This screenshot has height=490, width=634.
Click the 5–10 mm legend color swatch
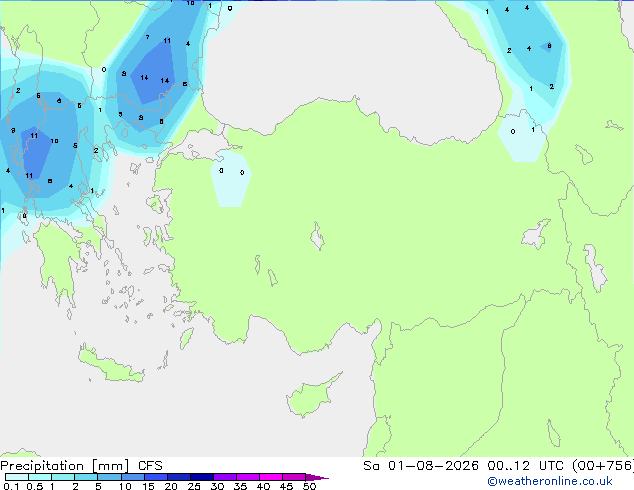(x=110, y=477)
